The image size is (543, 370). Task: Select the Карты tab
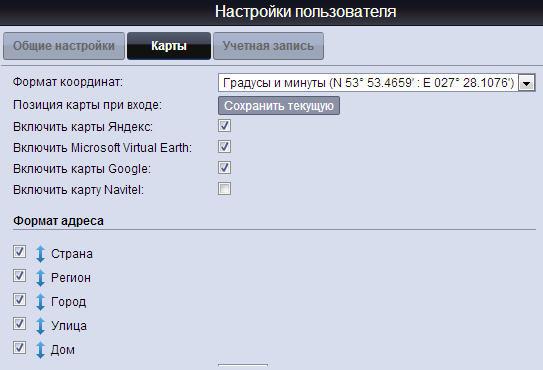169,46
